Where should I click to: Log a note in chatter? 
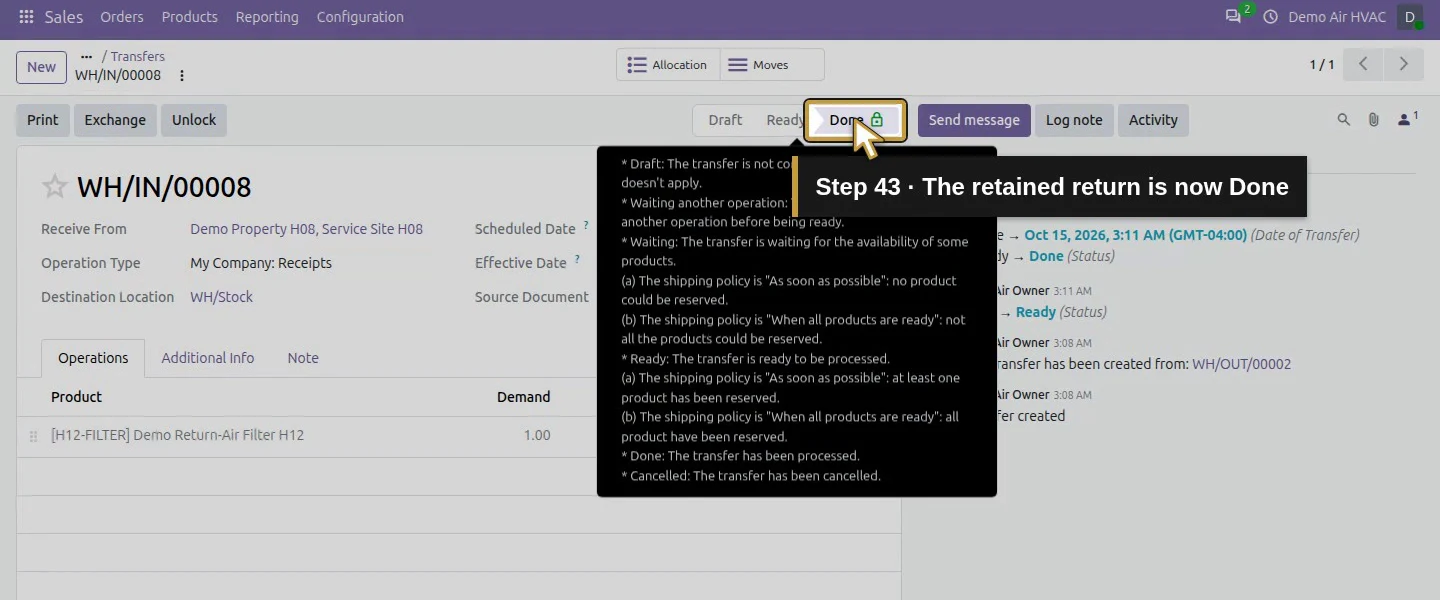click(1074, 120)
